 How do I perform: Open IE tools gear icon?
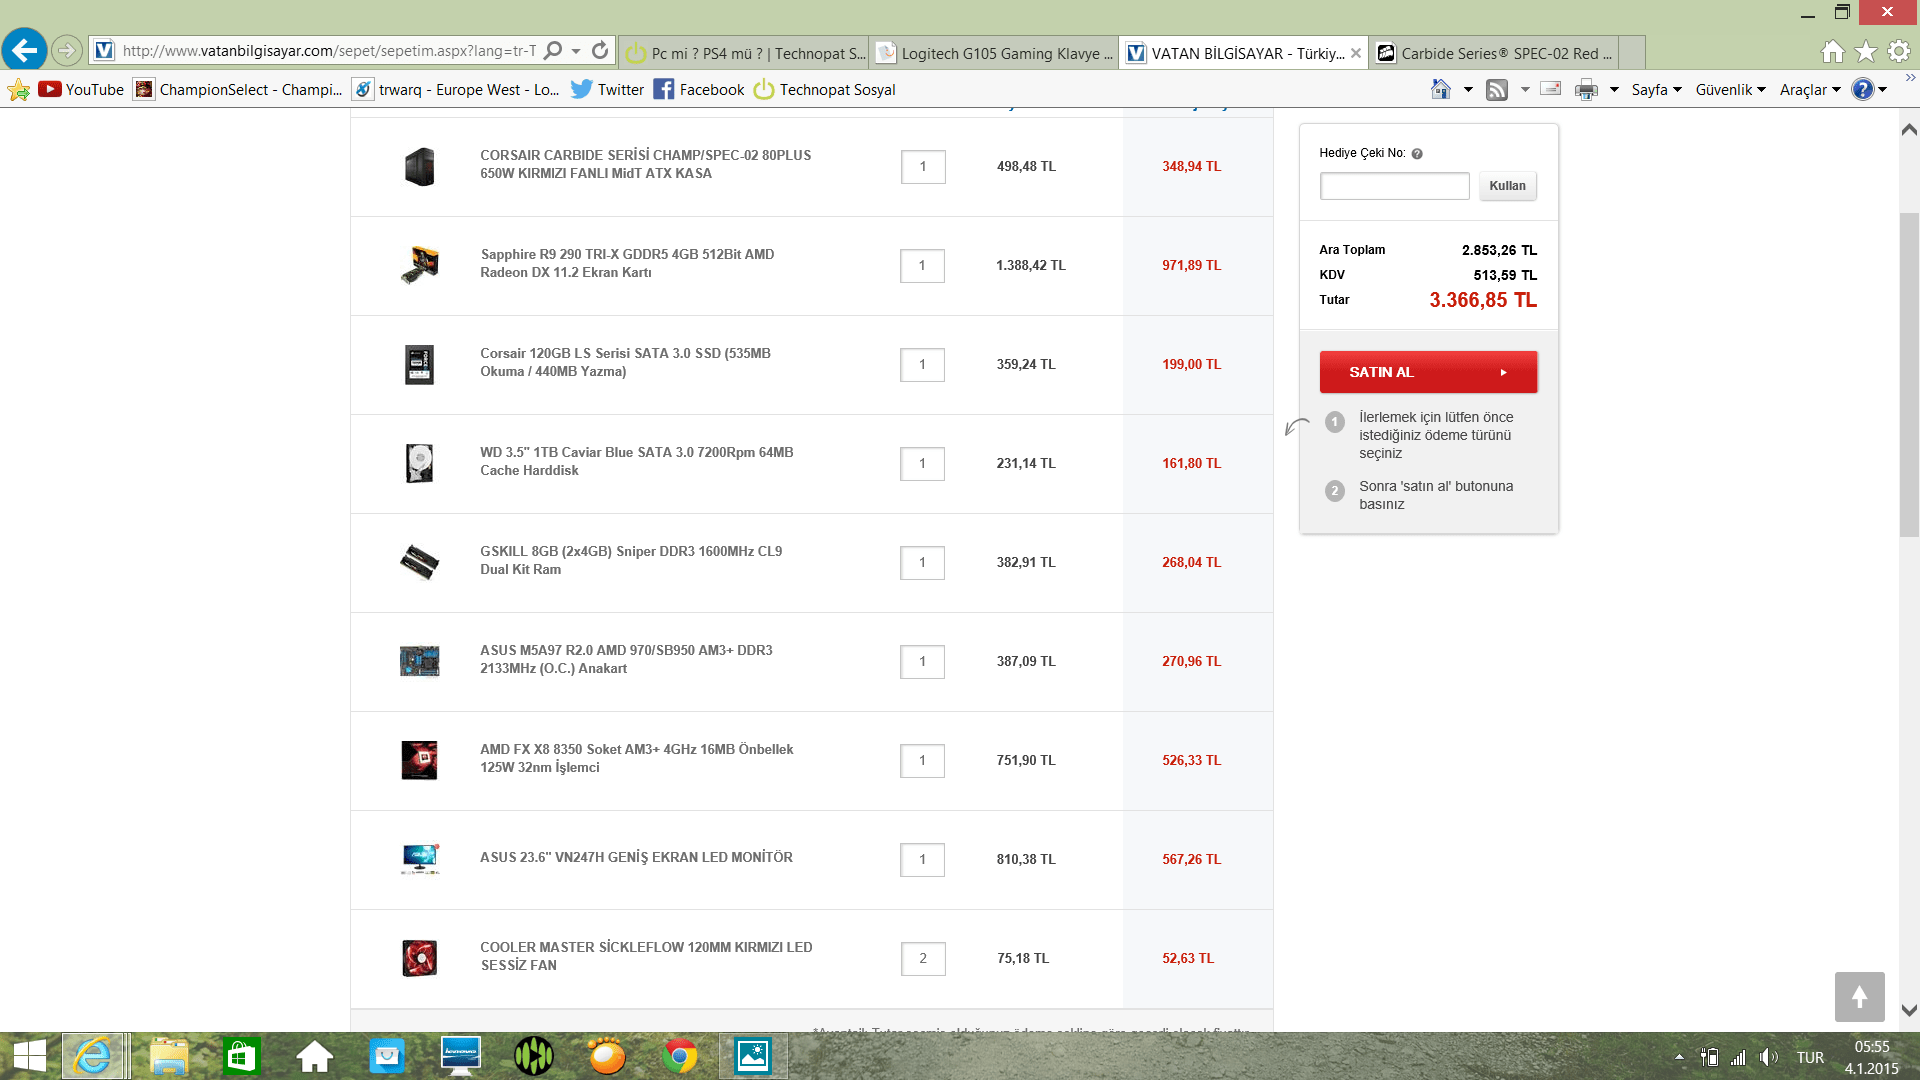[1899, 51]
